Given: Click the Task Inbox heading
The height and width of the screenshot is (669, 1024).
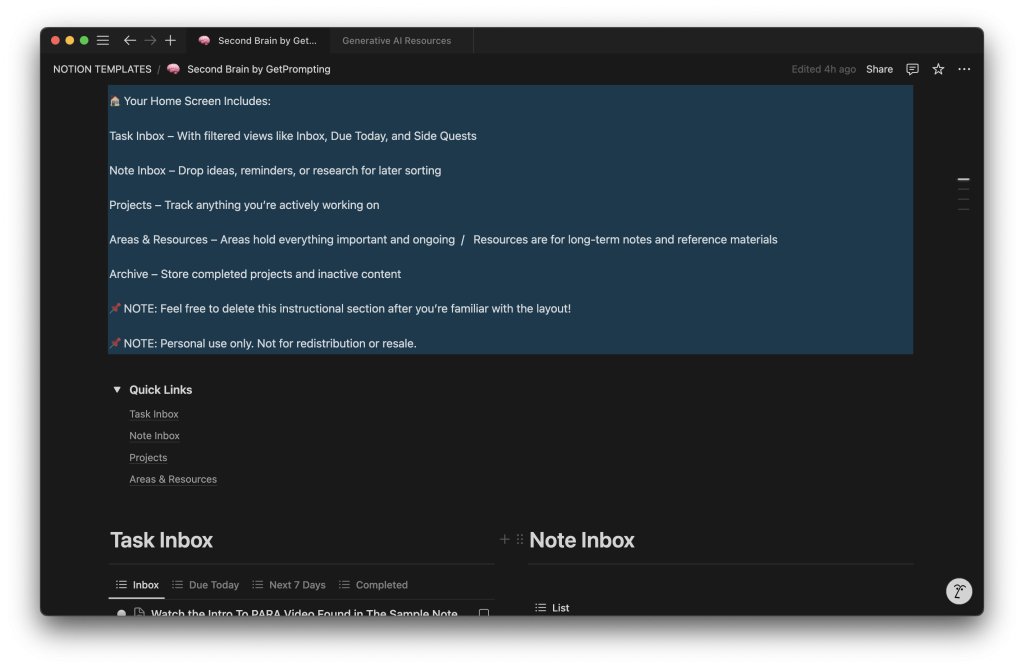Looking at the screenshot, I should 161,540.
